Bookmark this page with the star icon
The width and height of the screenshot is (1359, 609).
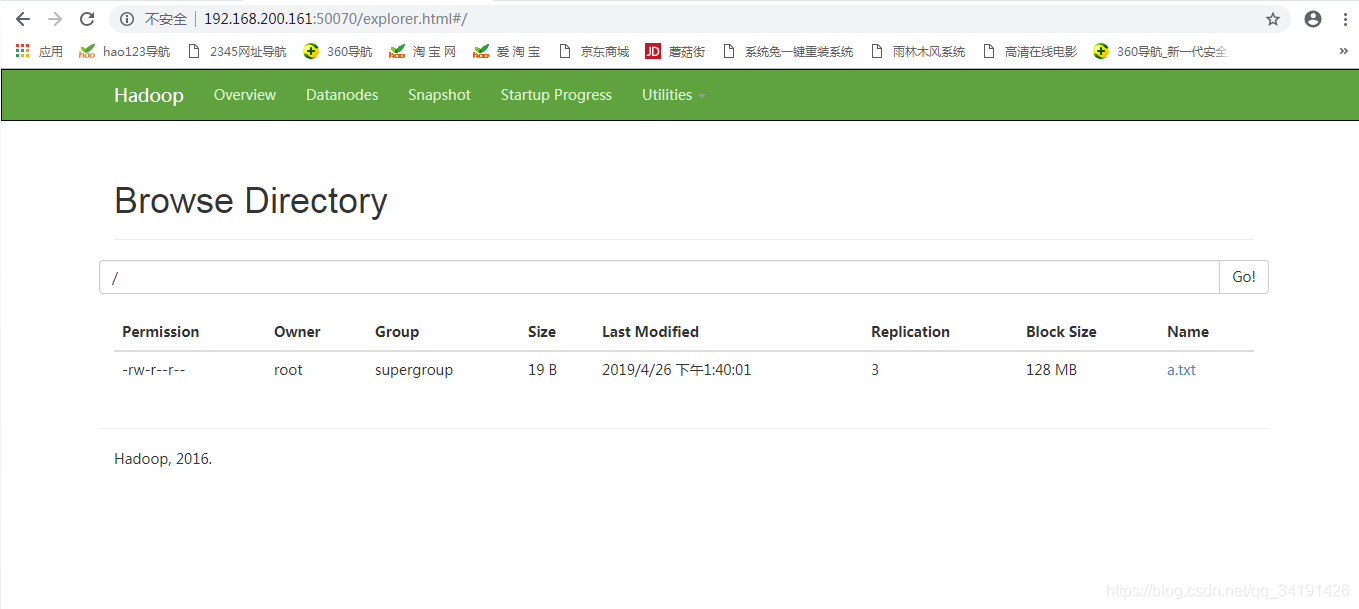[1273, 19]
